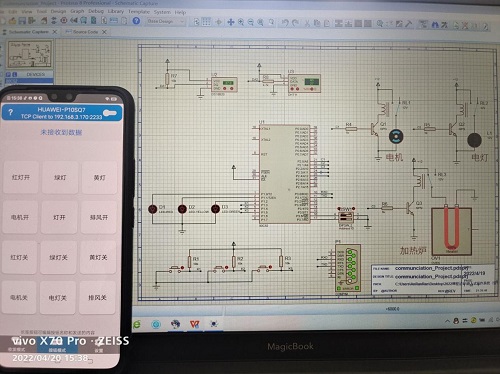Click the Zoom In magnifier icon
Screen dimensions: 500x374
pyautogui.click(x=241, y=22)
